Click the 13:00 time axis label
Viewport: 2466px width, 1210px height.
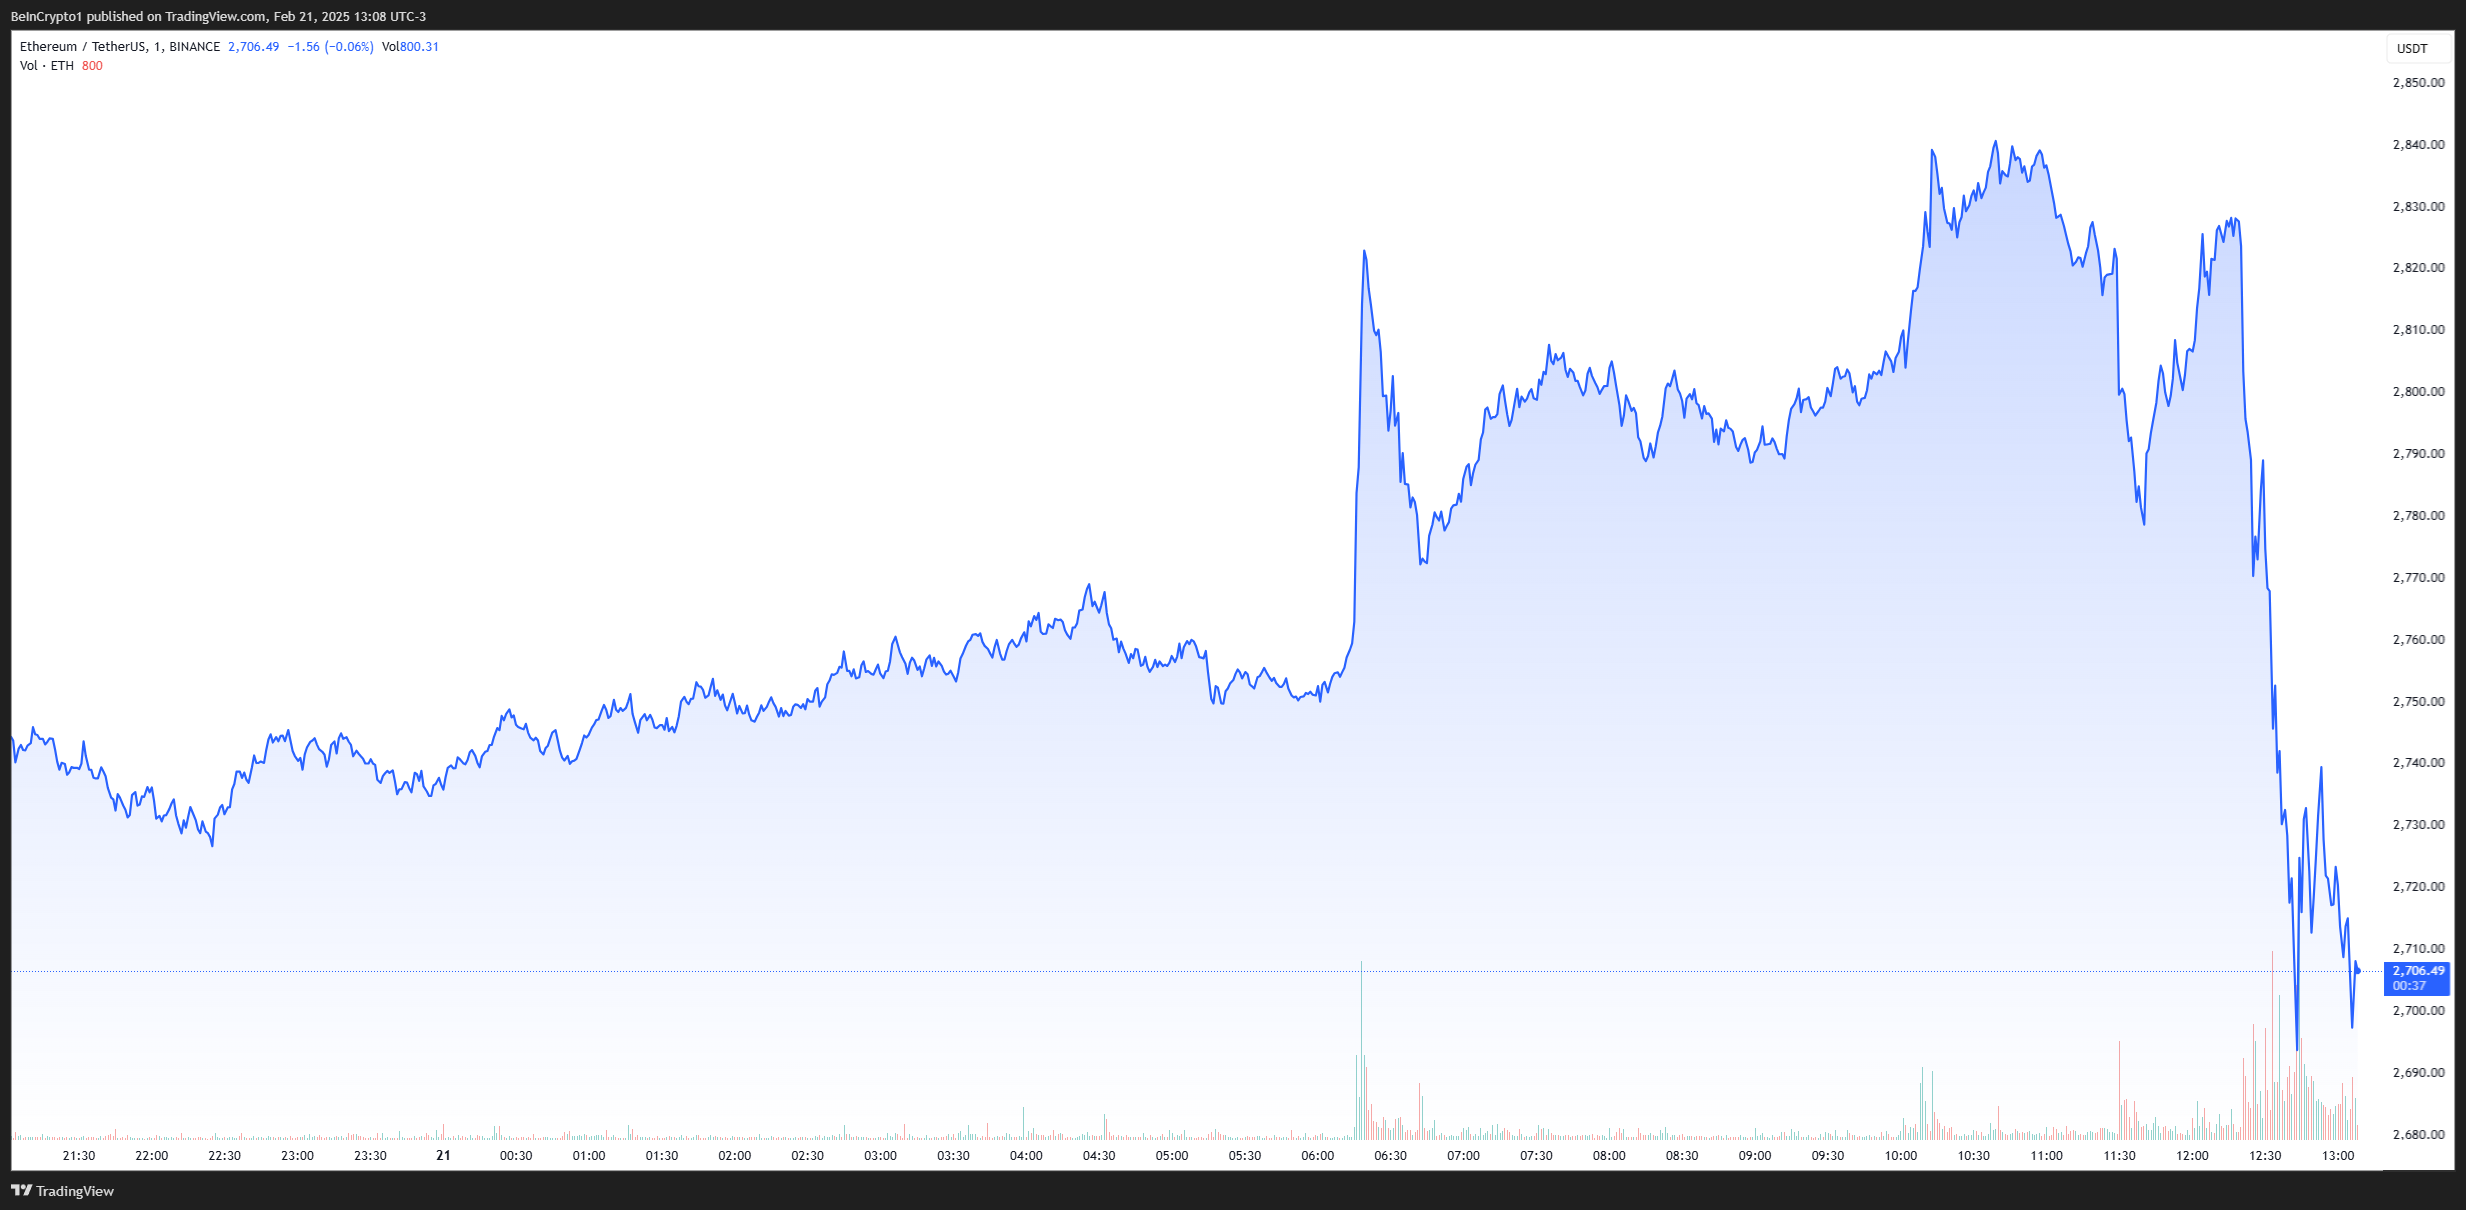(2337, 1156)
